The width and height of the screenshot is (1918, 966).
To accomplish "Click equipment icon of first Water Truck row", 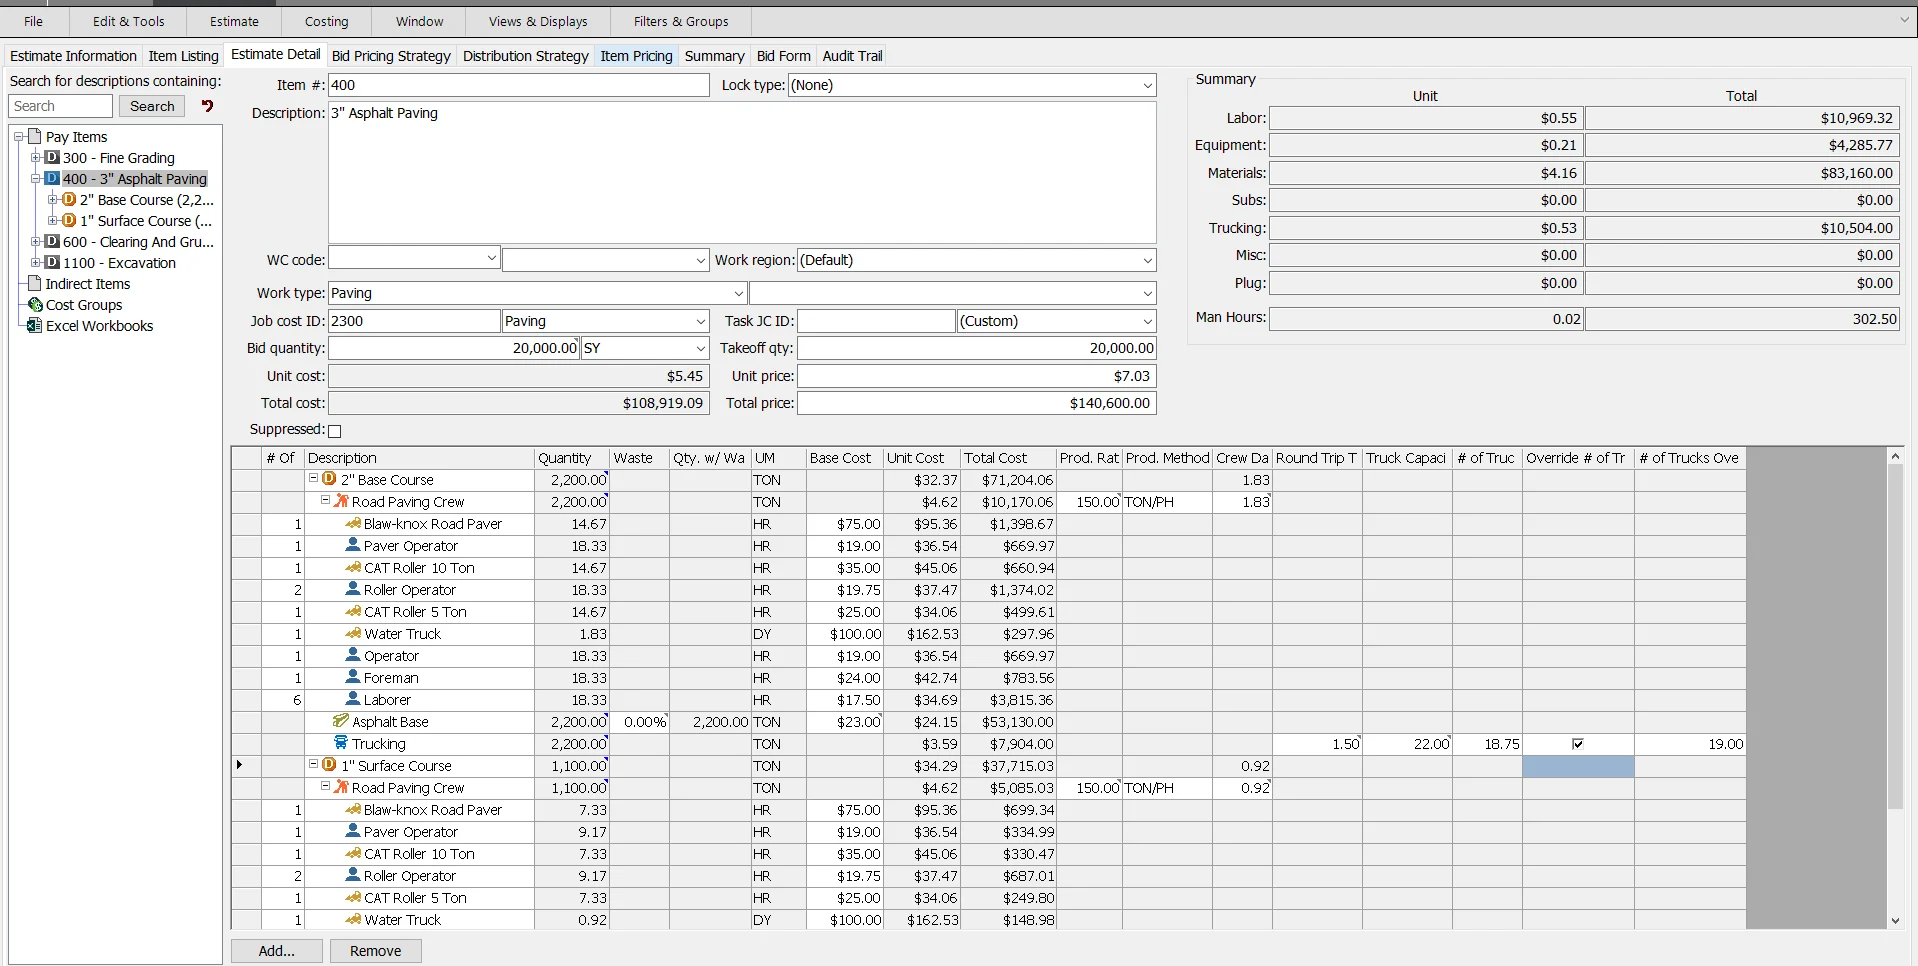I will [x=353, y=633].
